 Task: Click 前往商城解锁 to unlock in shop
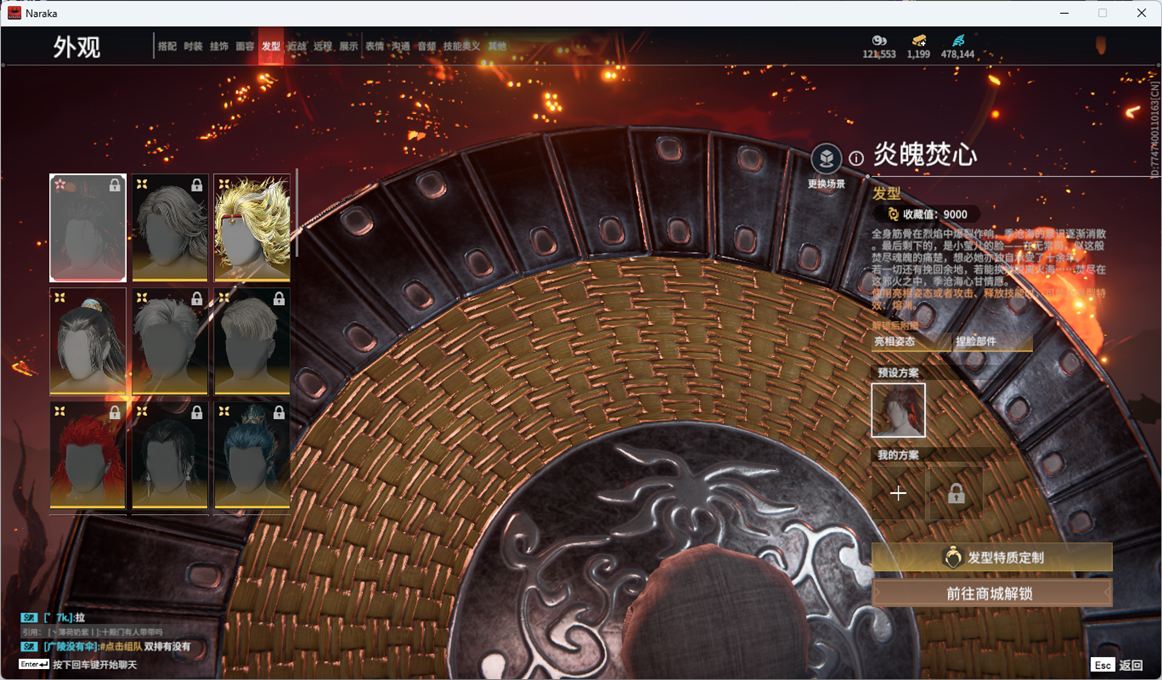point(992,593)
